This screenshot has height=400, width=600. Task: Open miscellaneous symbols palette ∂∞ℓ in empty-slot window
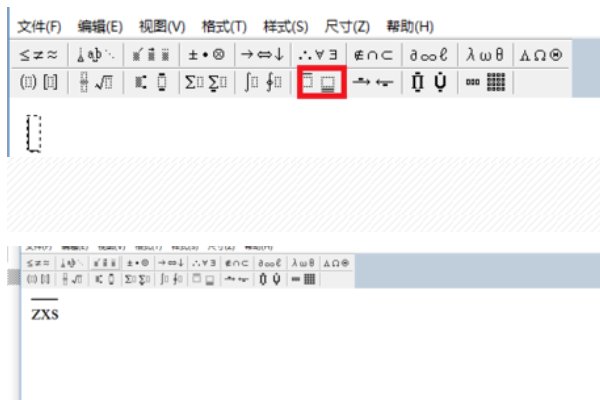pyautogui.click(x=429, y=55)
